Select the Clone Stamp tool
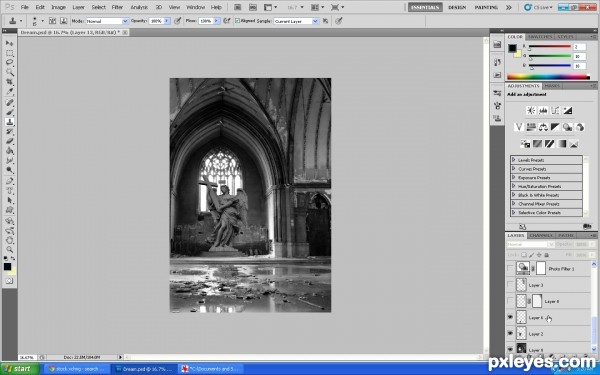The width and height of the screenshot is (600, 375). 9,122
